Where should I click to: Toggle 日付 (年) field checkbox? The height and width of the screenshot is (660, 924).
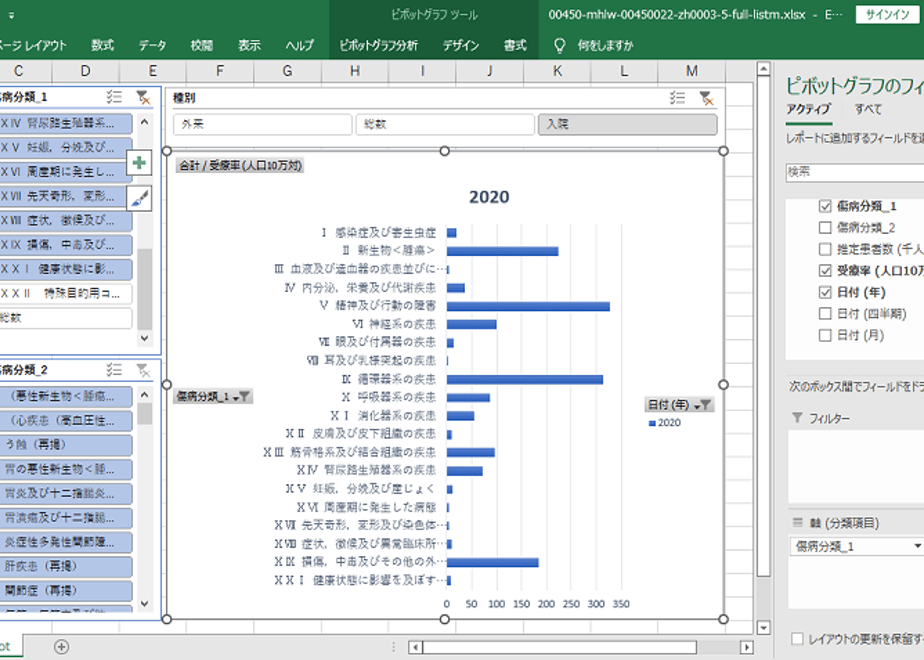(825, 292)
